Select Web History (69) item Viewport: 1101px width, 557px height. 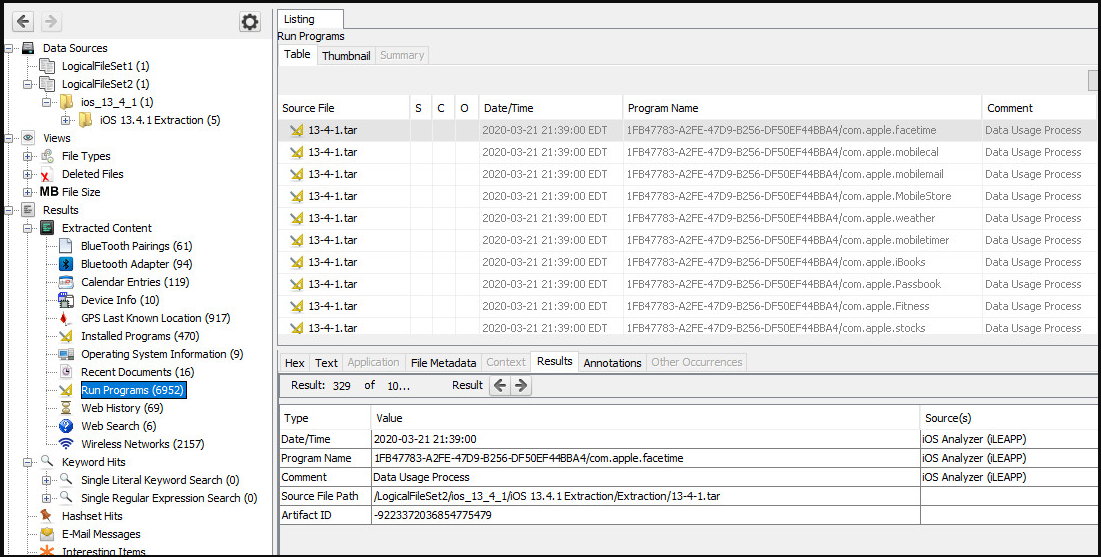tap(122, 408)
